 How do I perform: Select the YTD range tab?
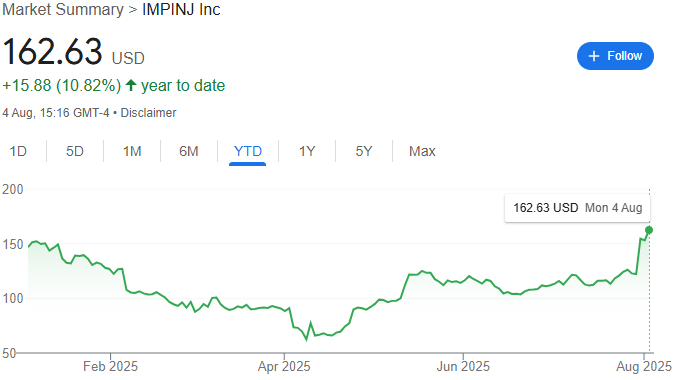click(x=248, y=151)
